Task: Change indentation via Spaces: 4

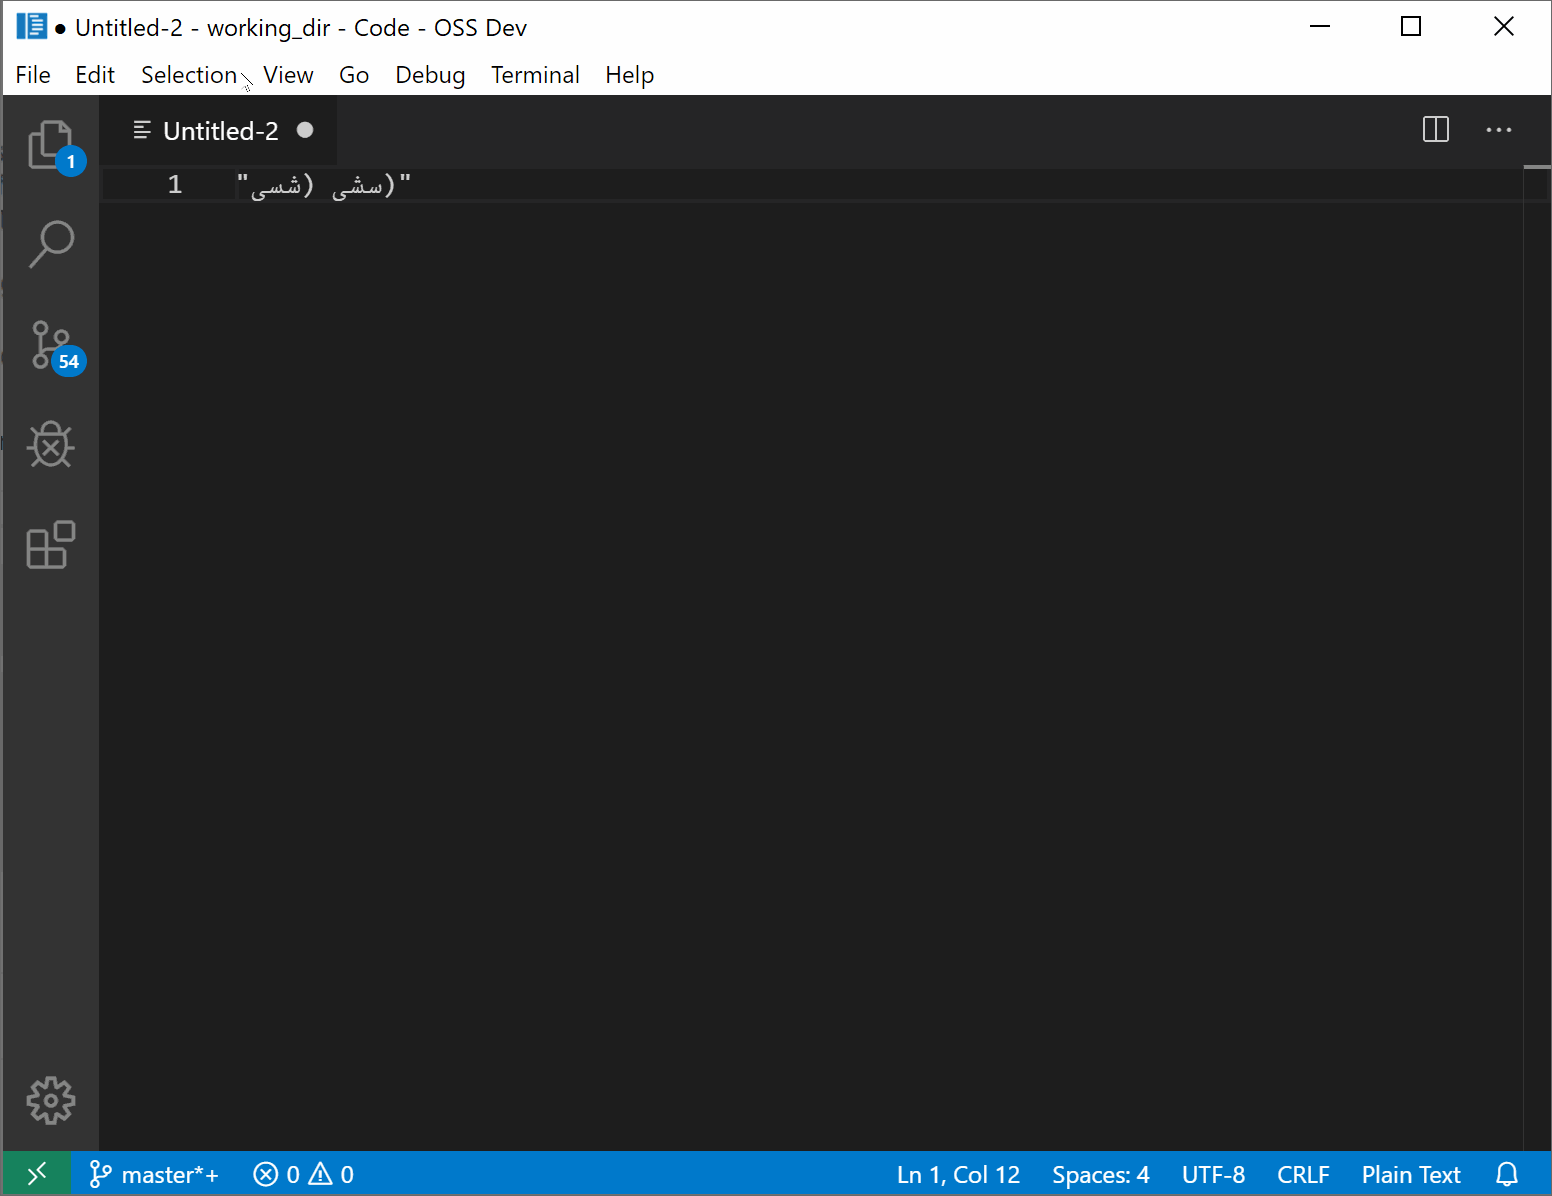Action: 1100,1174
